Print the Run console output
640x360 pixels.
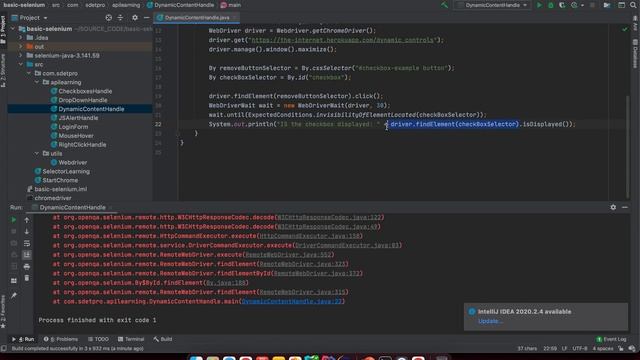point(27,267)
